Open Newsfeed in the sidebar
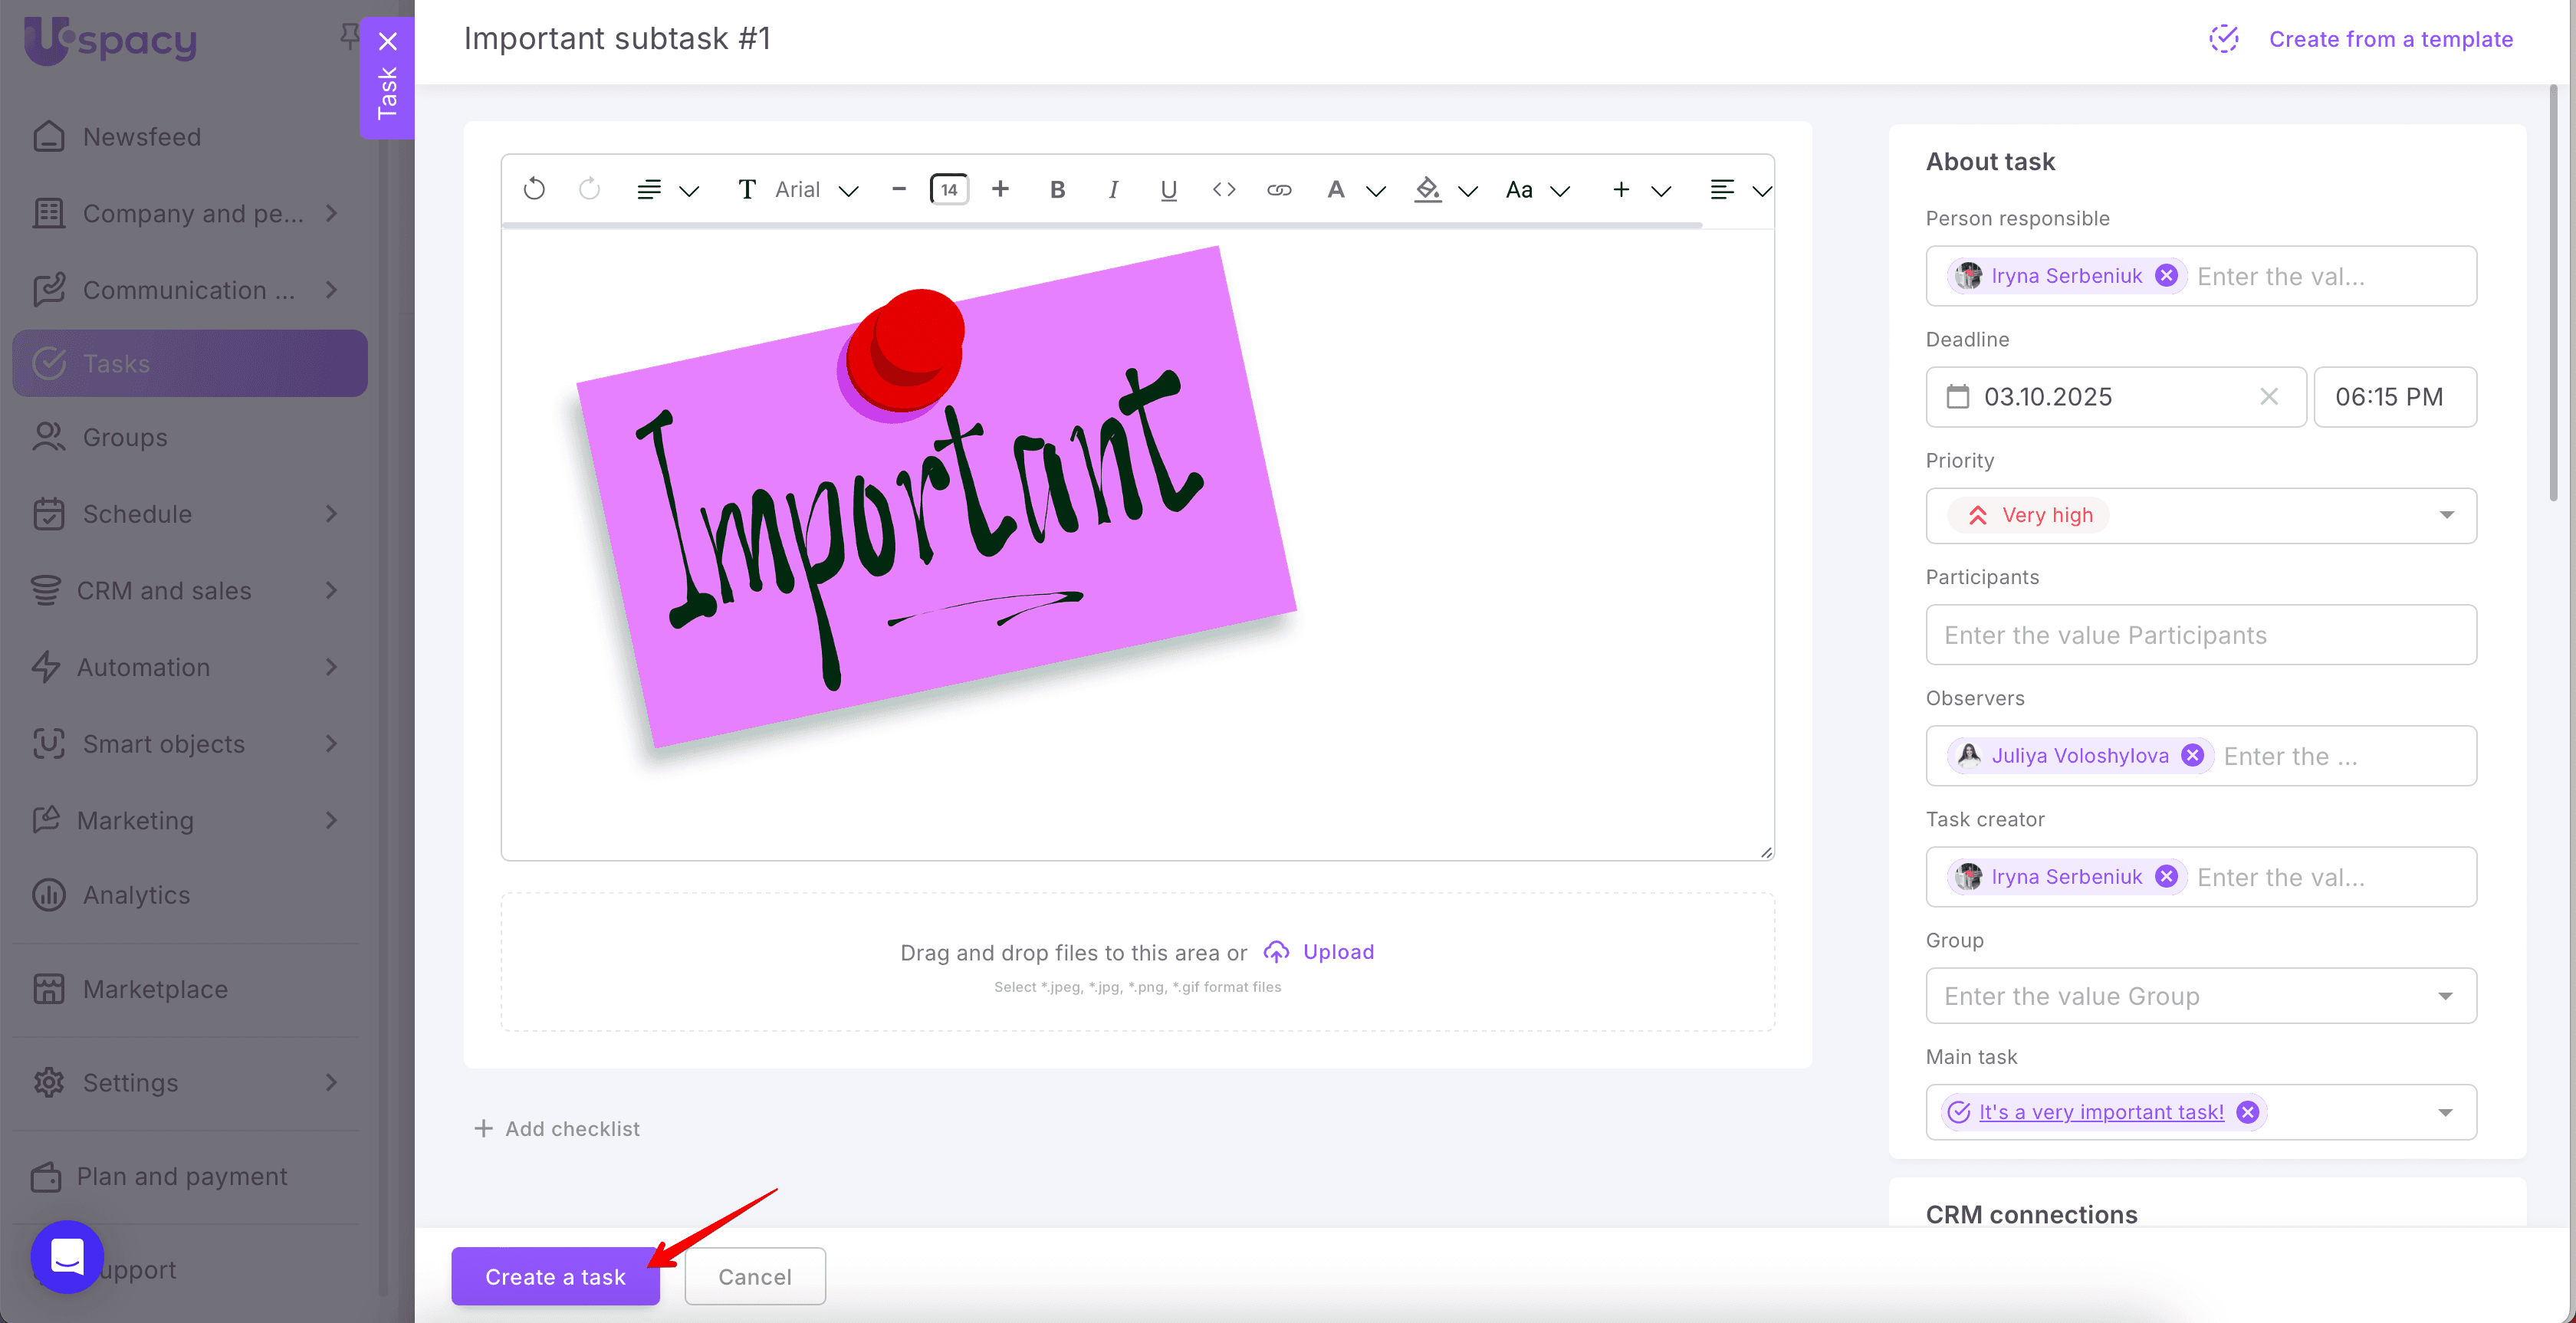The height and width of the screenshot is (1323, 2576). [x=142, y=136]
